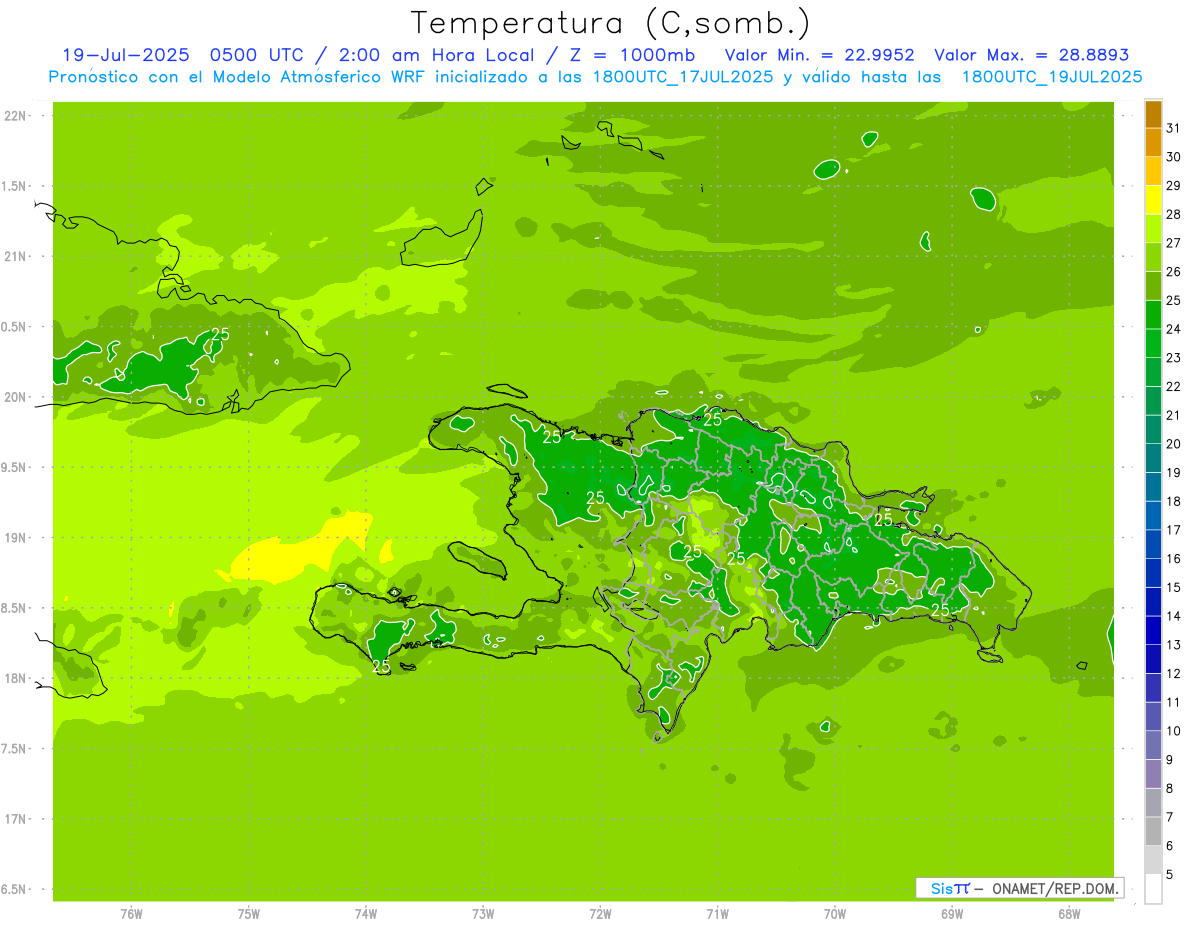Pick the gray legend swatch between 6 and 7

[1153, 831]
